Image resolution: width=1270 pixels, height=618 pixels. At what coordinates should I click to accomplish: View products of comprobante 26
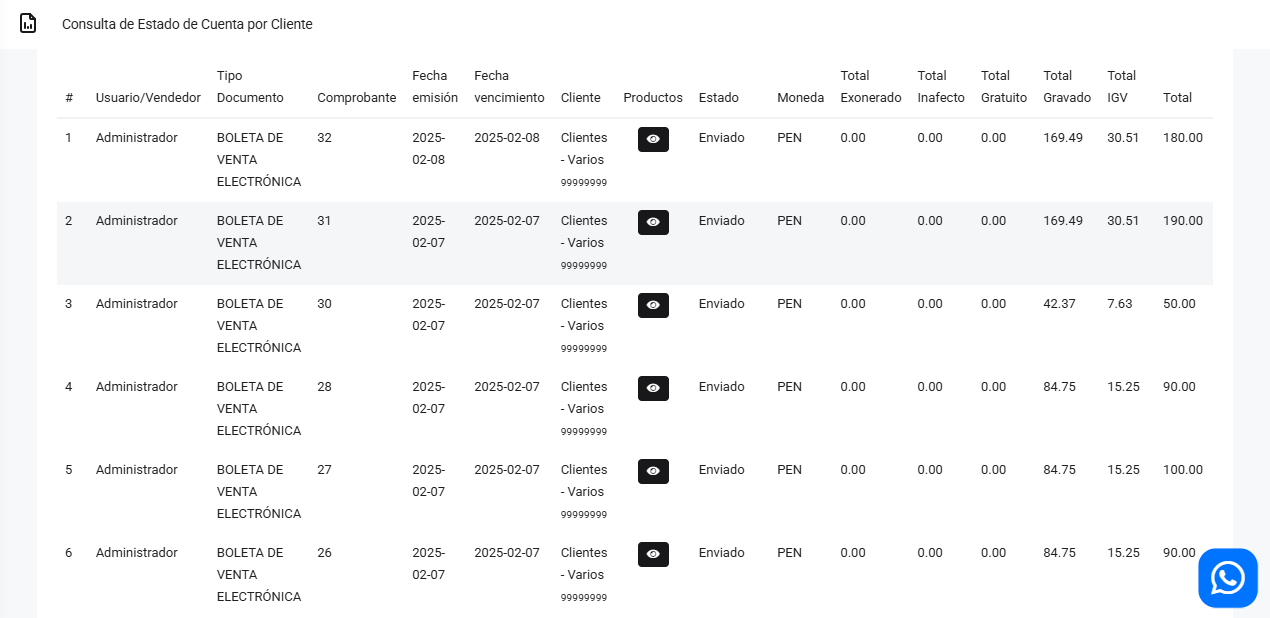[x=653, y=554]
